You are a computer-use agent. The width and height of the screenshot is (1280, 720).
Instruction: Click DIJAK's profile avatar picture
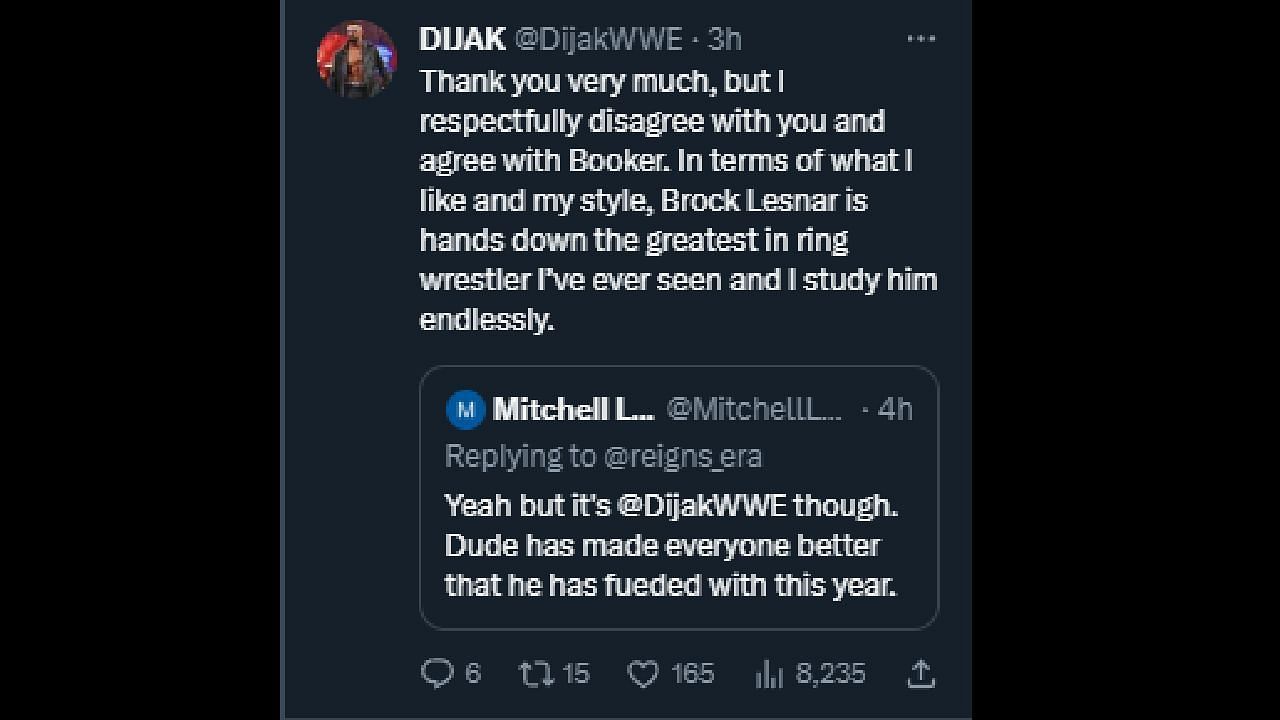pos(356,58)
